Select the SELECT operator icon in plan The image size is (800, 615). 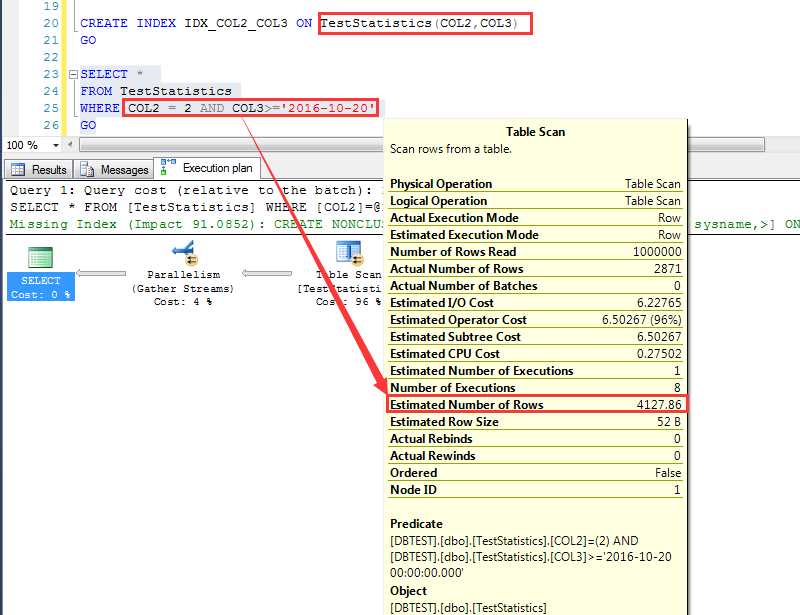pyautogui.click(x=40, y=257)
